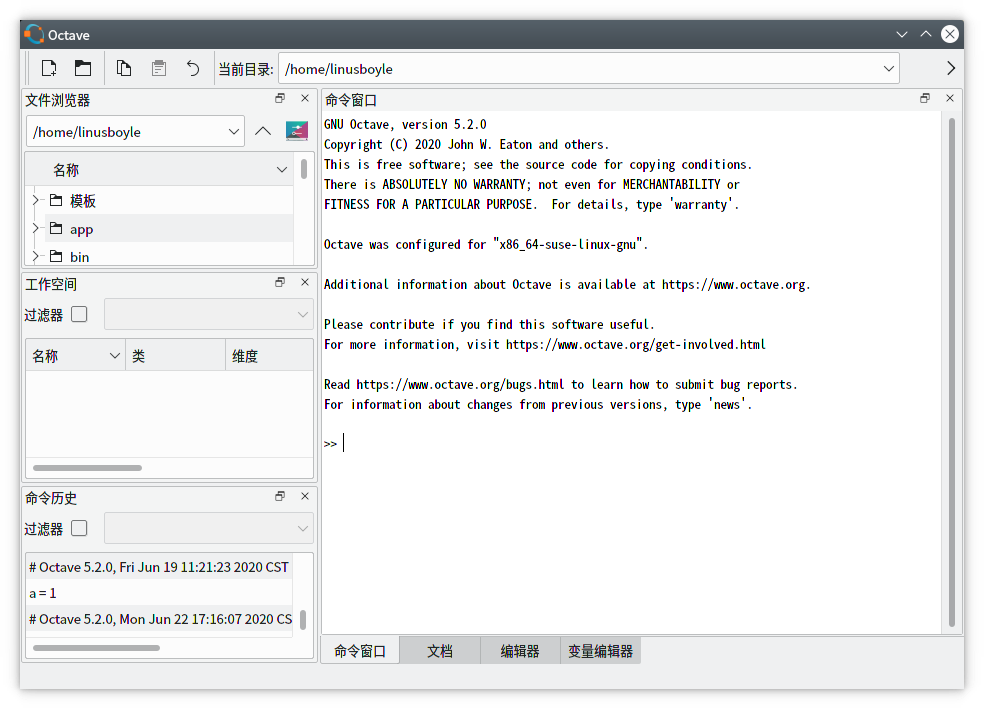Click the window title bar down-arrow menu
This screenshot has height=709, width=984.
(902, 34)
